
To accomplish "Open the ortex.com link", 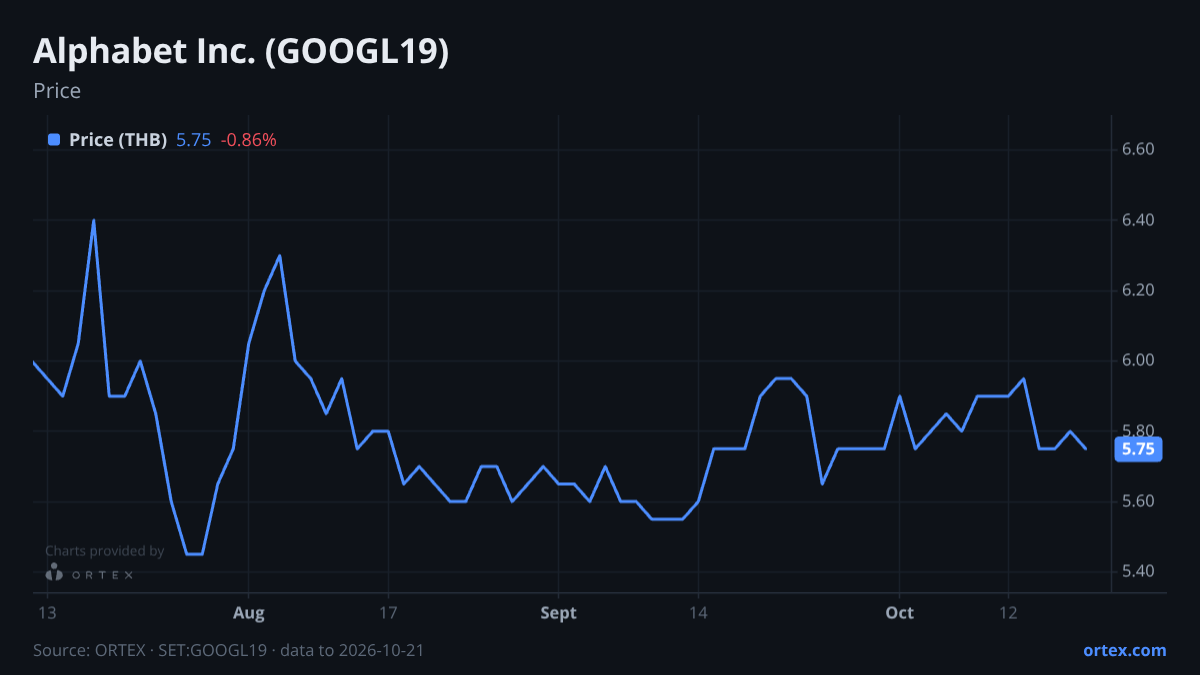I will coord(1124,650).
